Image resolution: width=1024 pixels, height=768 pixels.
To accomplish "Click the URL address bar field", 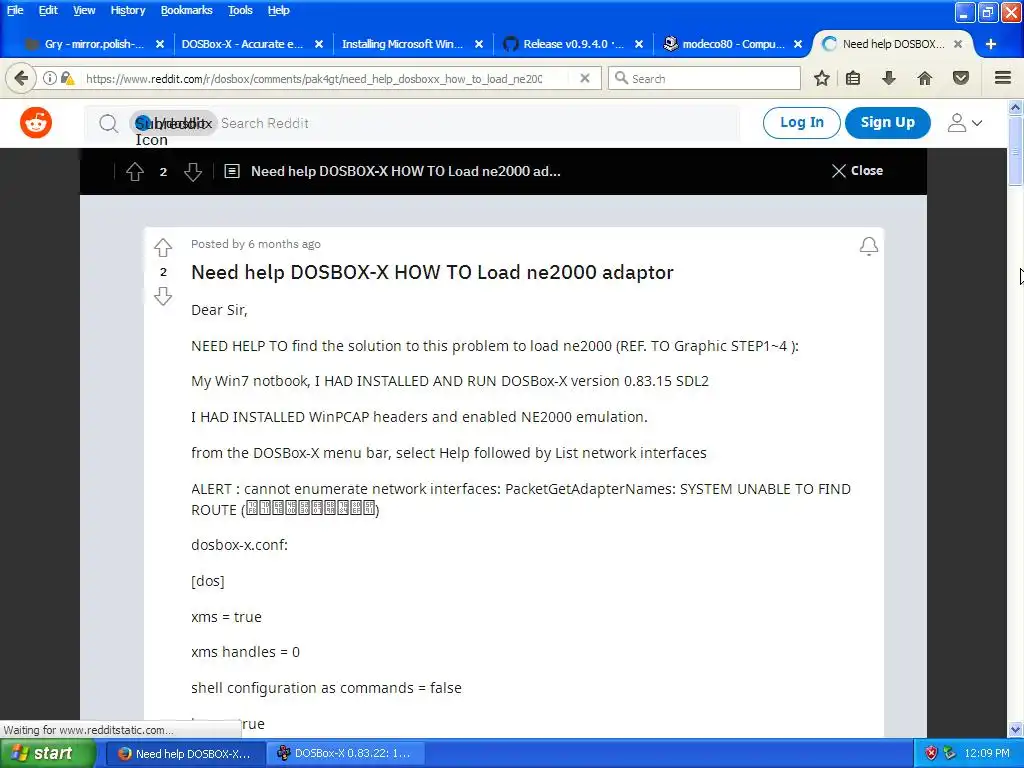I will [x=313, y=78].
